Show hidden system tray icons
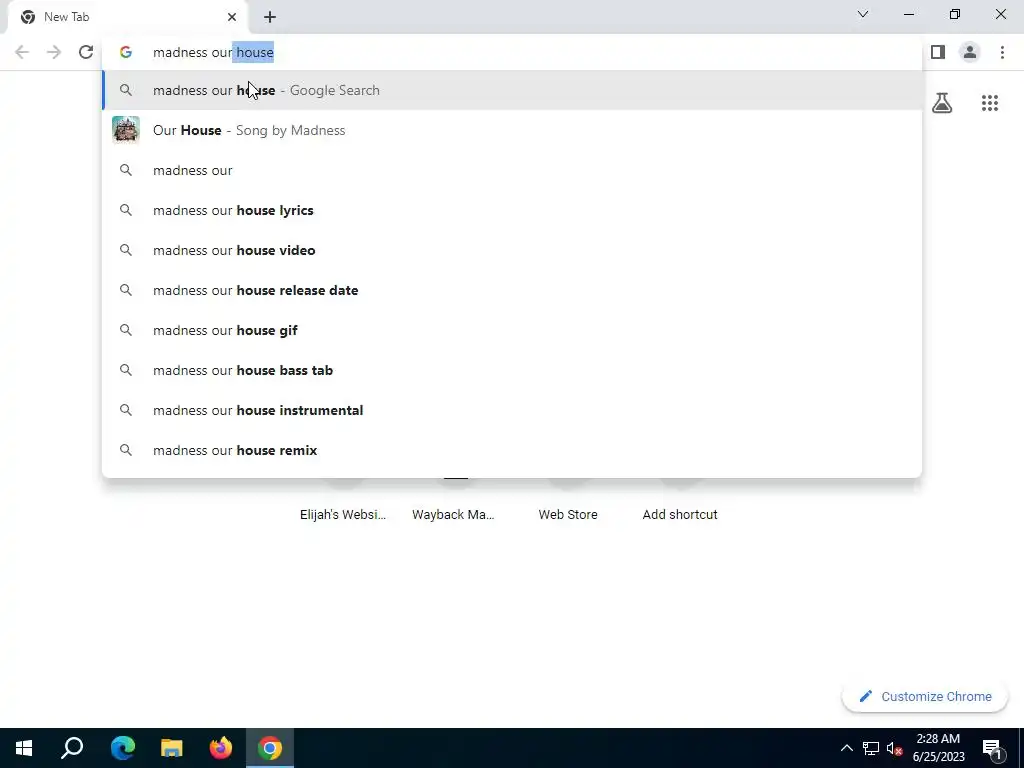Screen dimensions: 1024x768 coord(846,748)
